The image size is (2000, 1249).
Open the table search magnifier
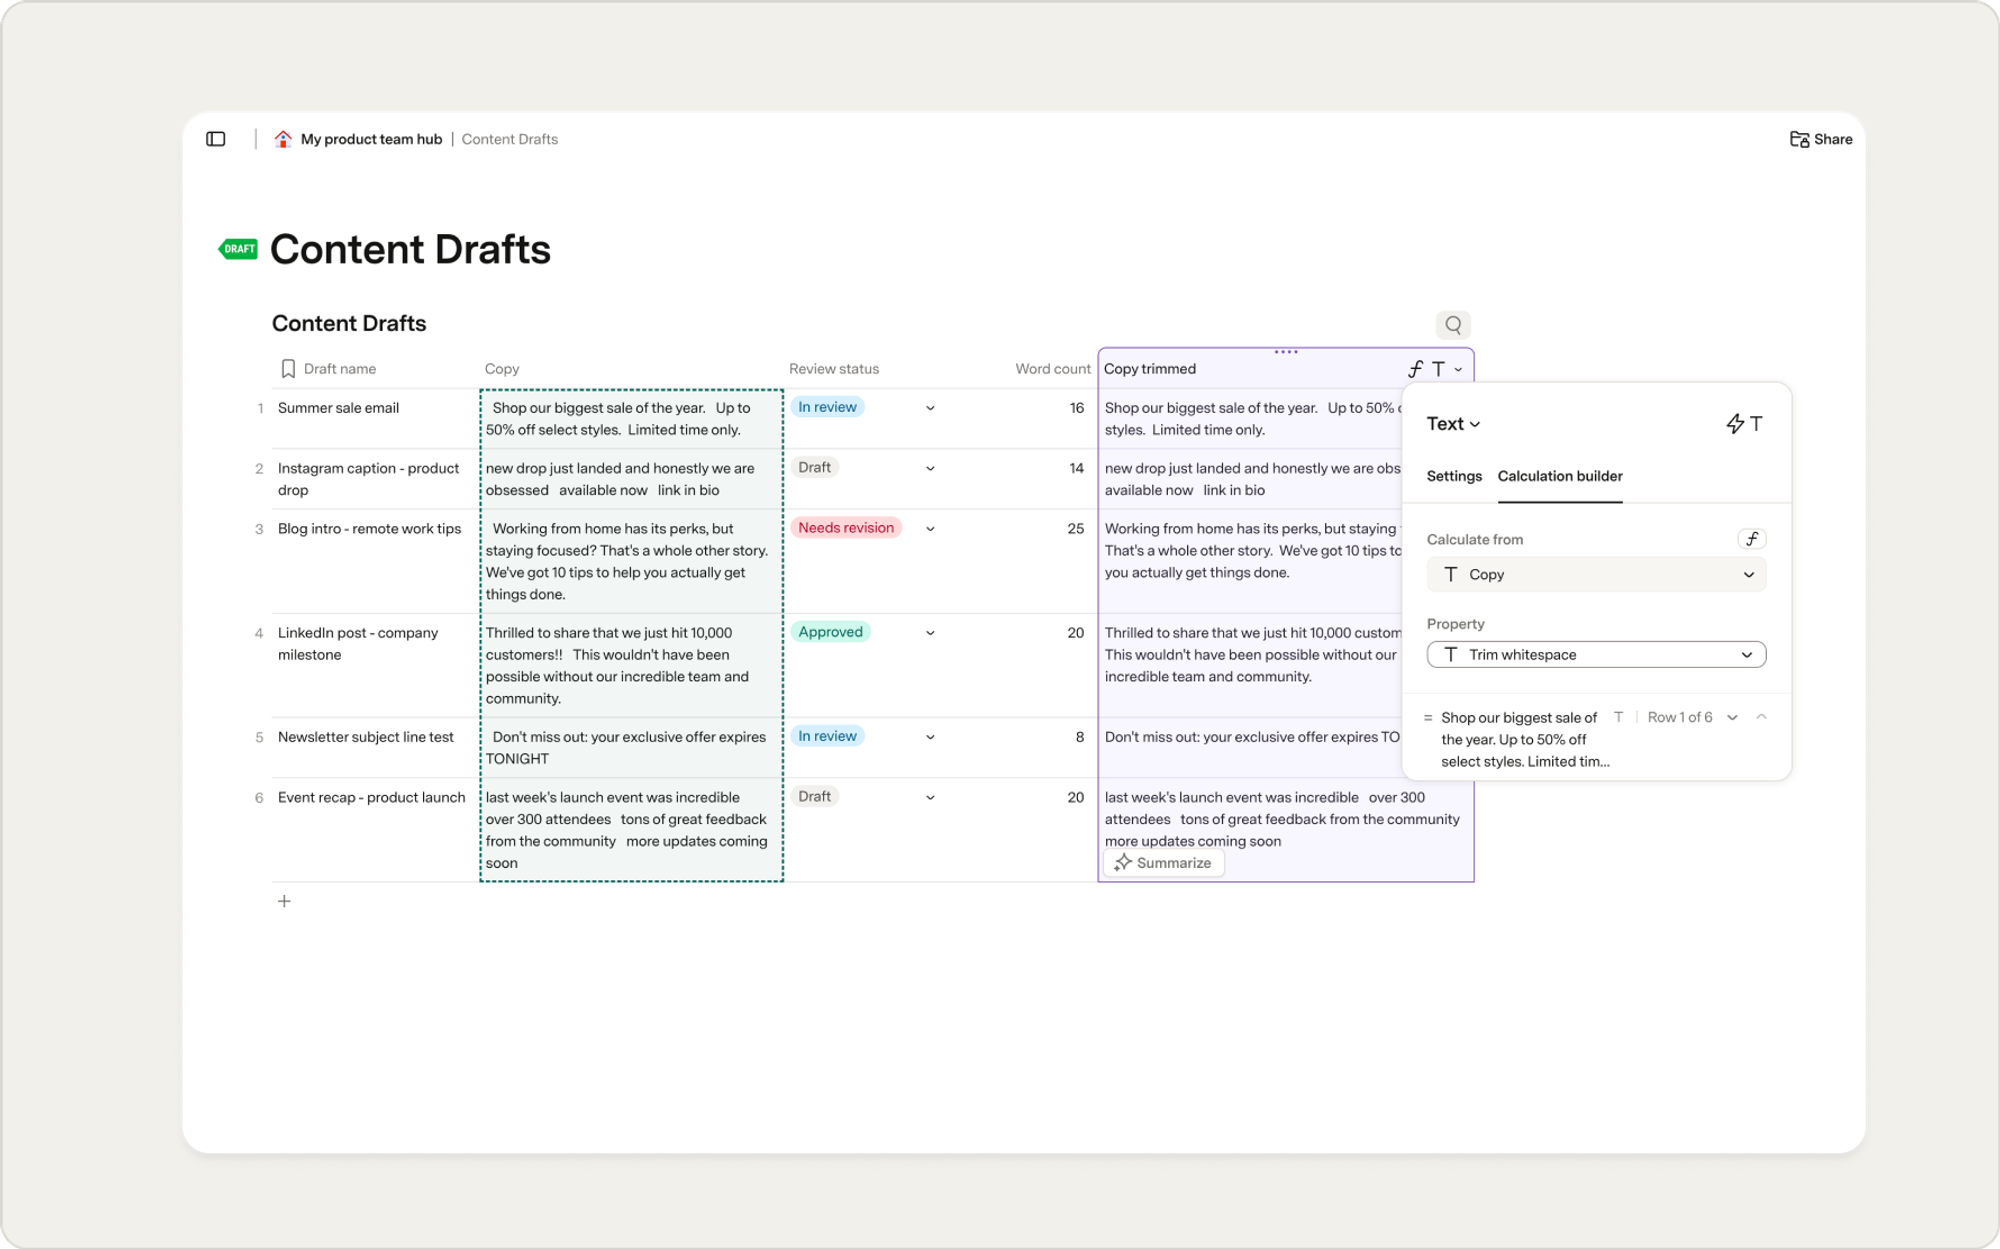(1453, 325)
